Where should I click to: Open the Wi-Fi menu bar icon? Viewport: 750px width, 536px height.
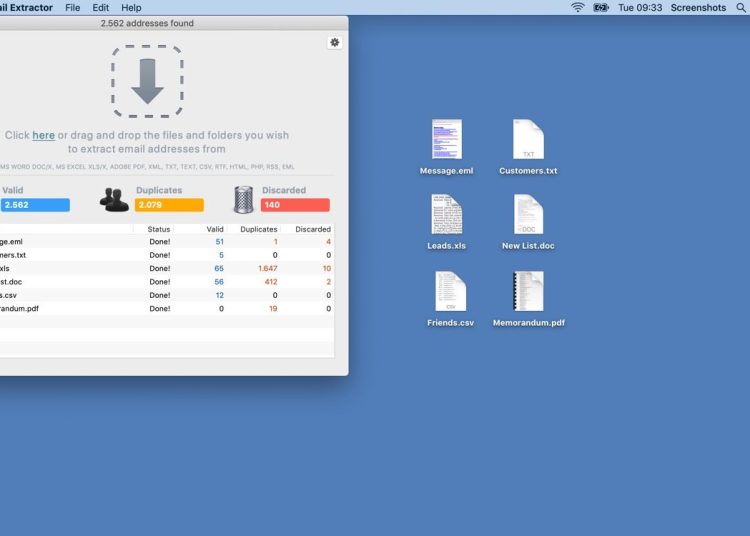[x=578, y=7]
